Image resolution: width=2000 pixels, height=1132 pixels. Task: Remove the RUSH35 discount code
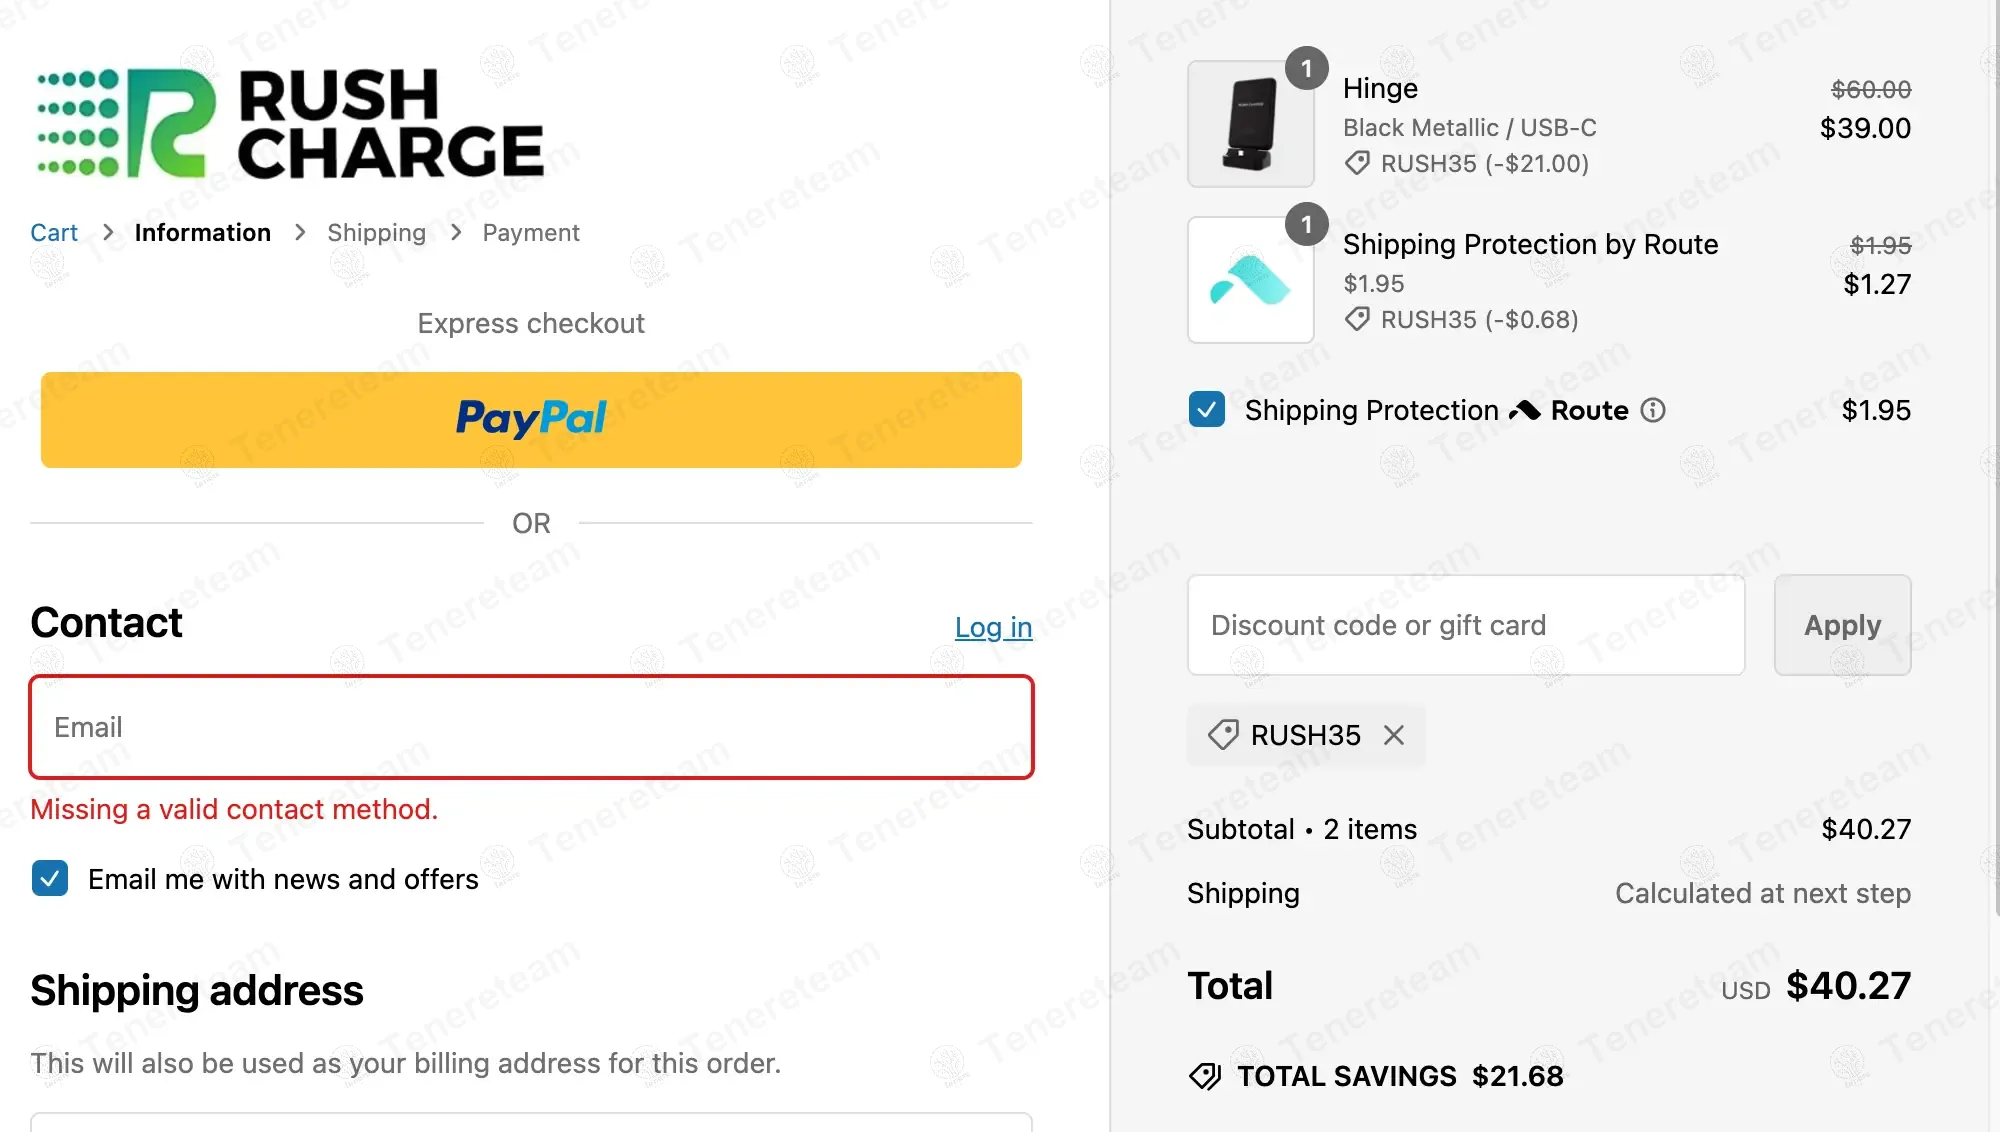click(1394, 735)
